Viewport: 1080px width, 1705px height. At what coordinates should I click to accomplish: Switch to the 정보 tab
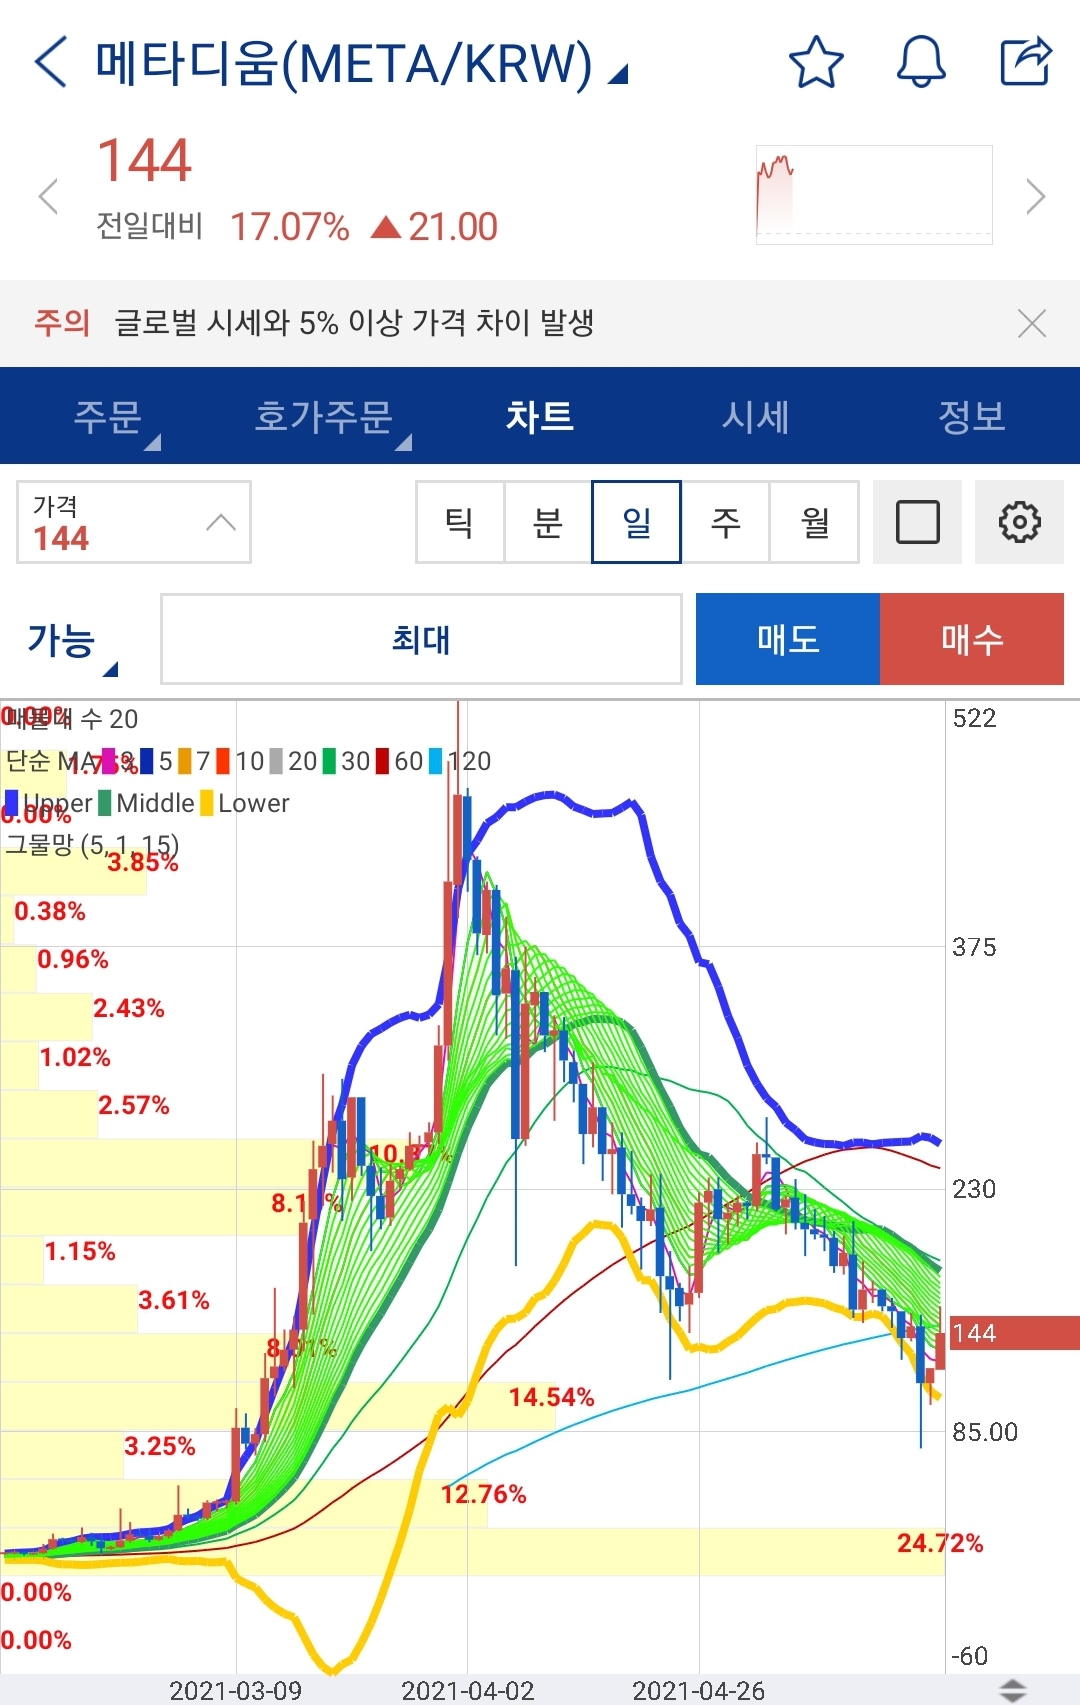point(972,416)
